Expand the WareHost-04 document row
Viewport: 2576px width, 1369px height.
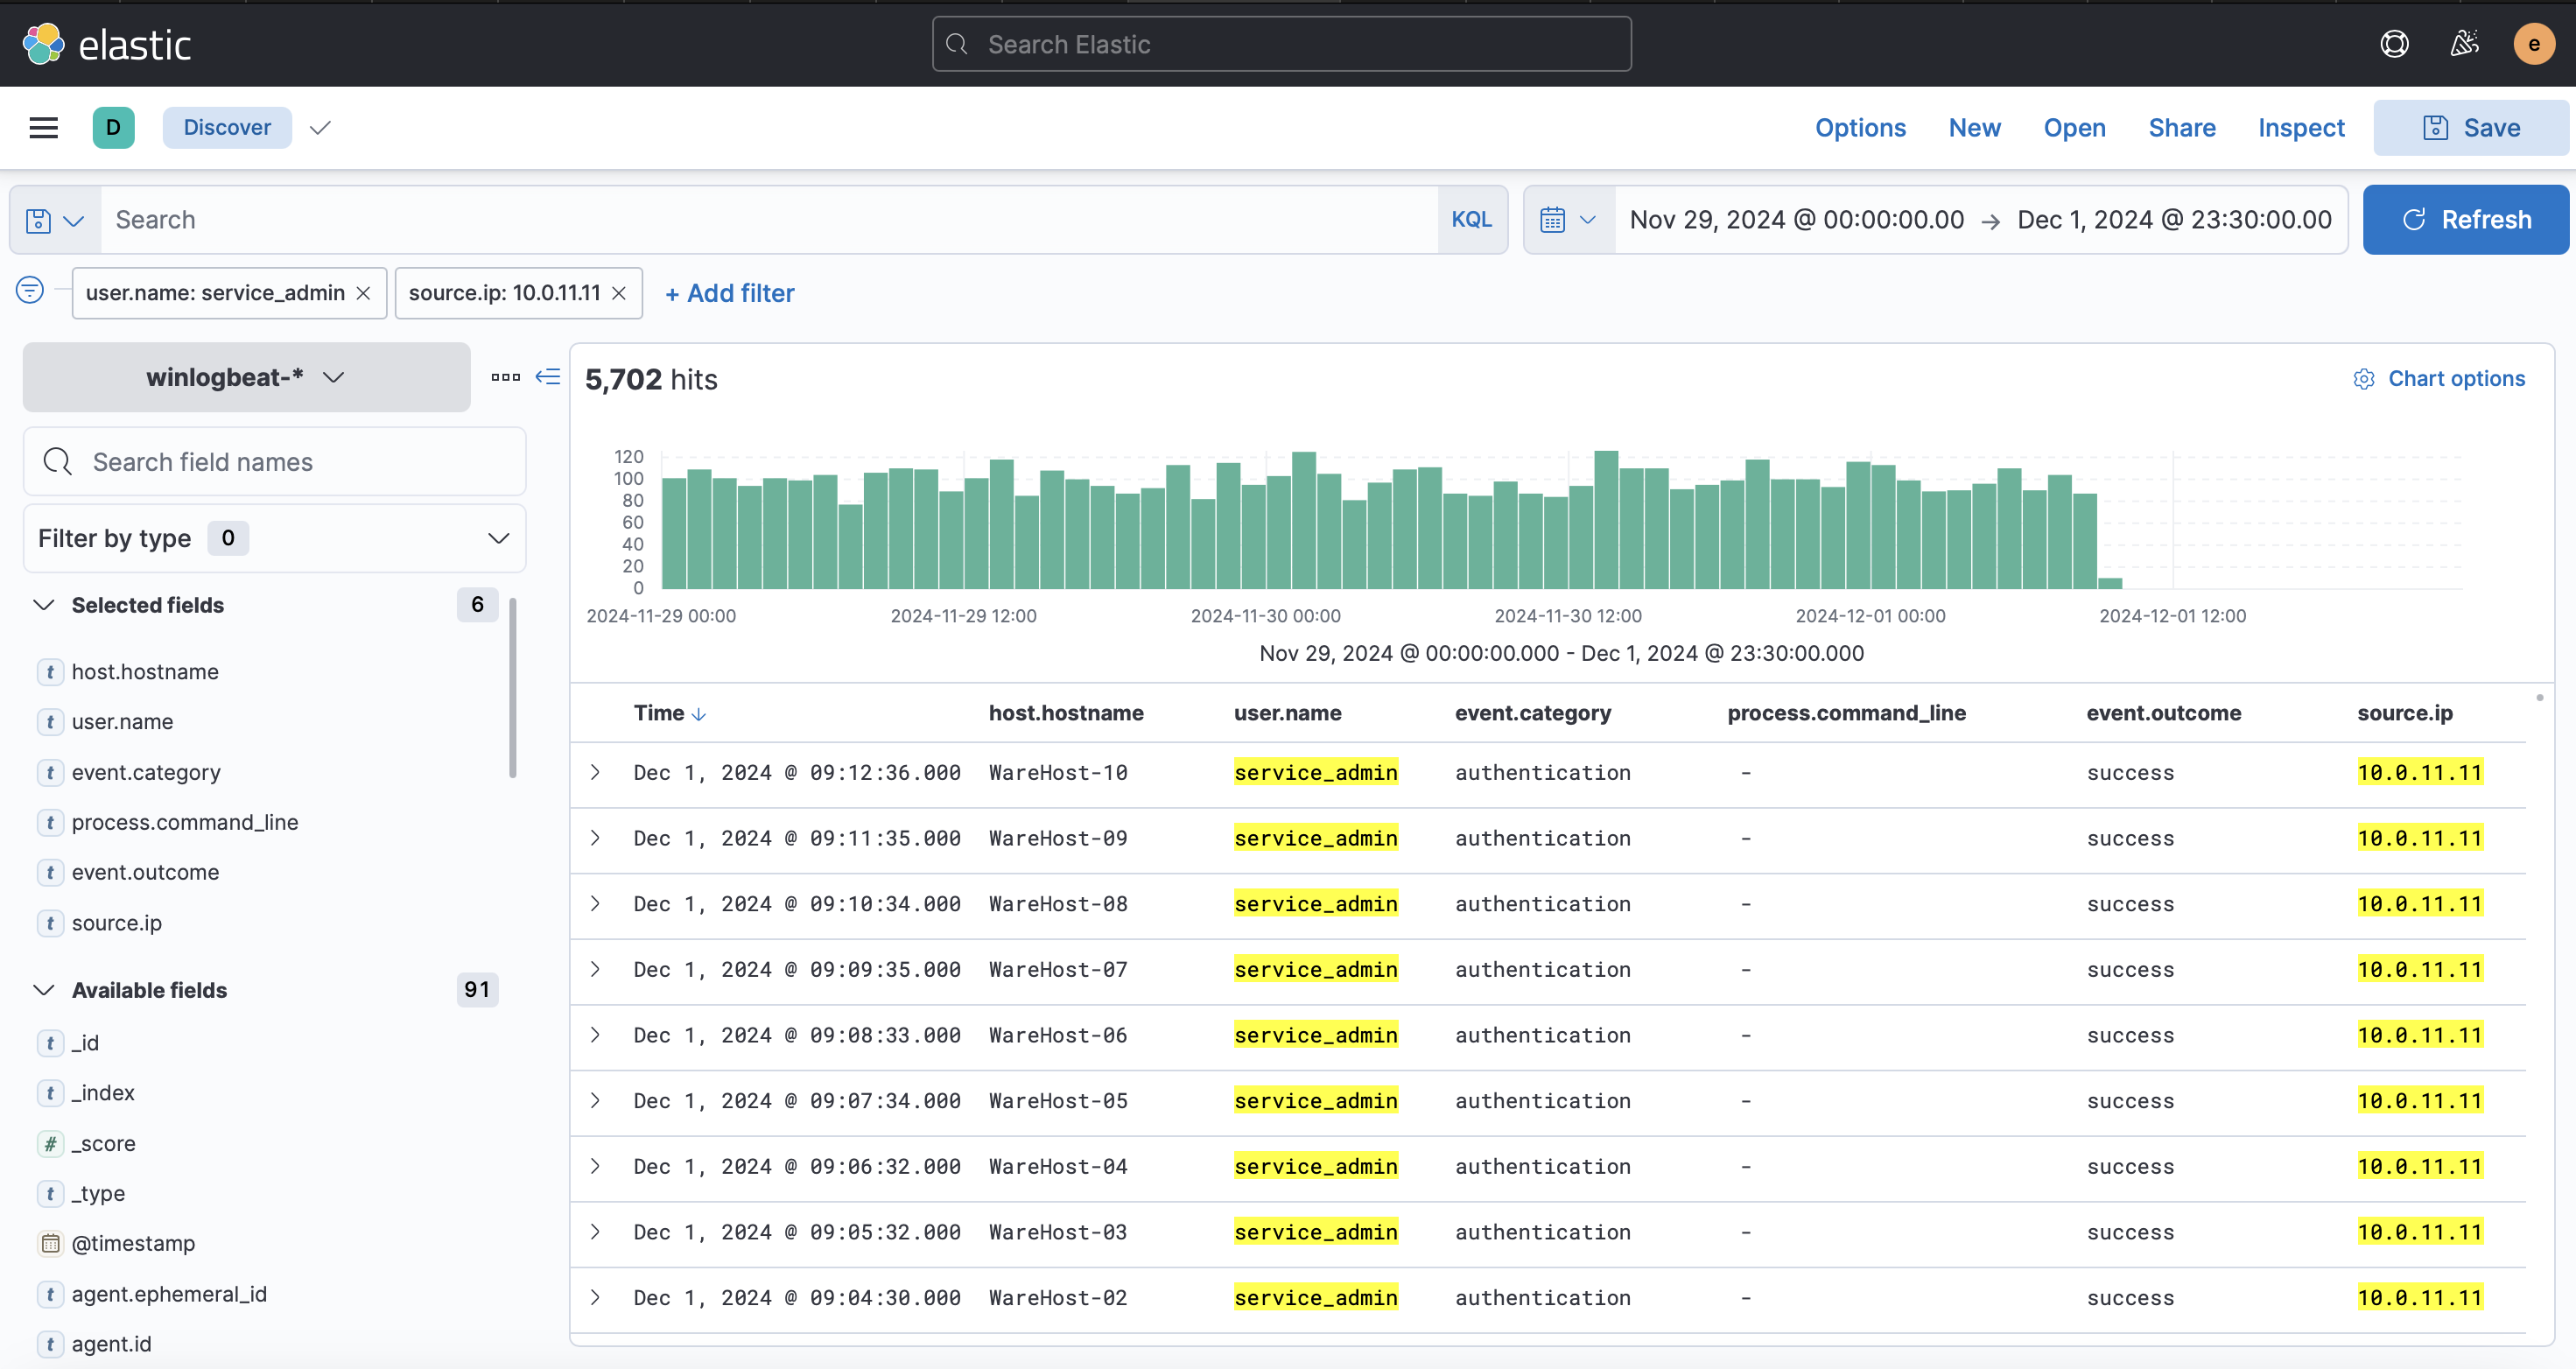[x=595, y=1166]
